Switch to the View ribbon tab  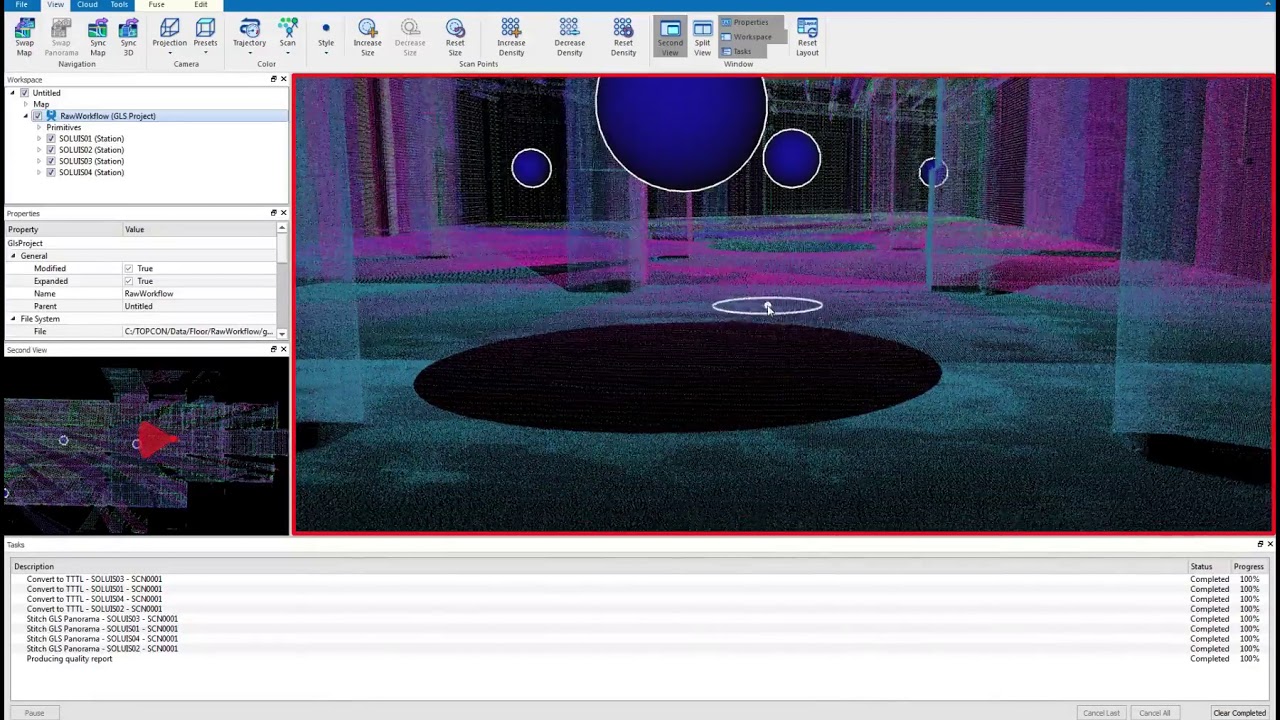pos(55,5)
